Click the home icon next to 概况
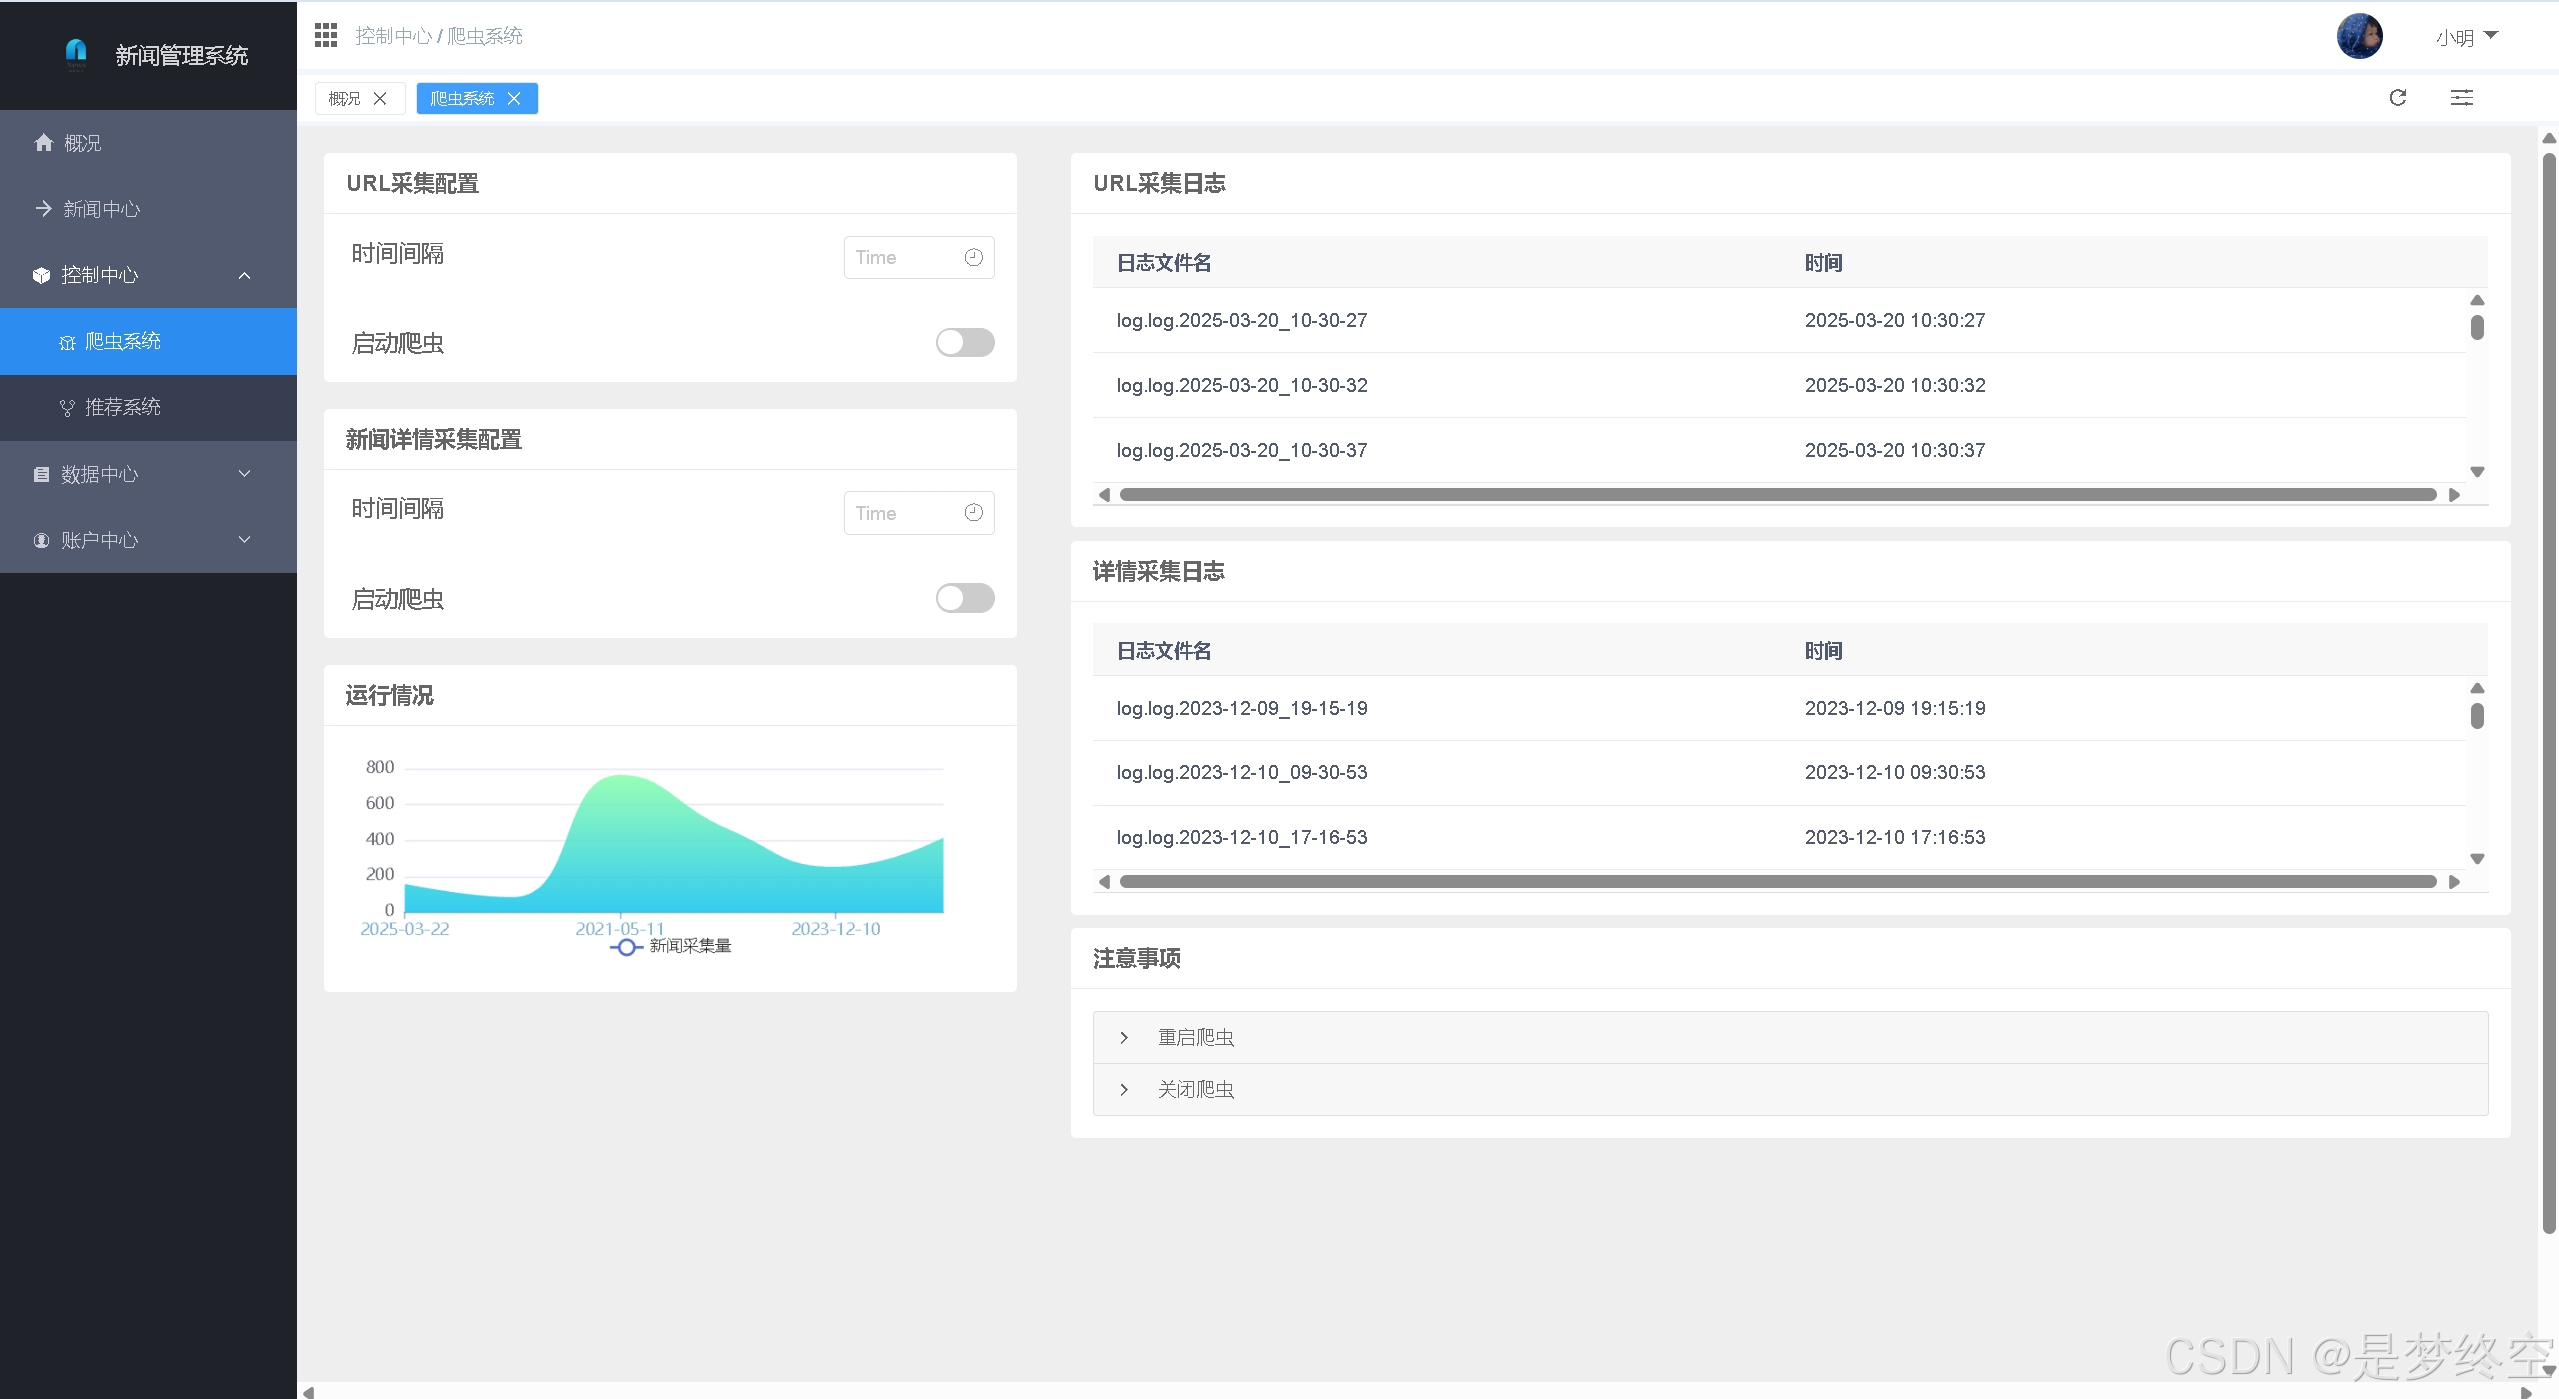2559x1399 pixels. pos(43,143)
